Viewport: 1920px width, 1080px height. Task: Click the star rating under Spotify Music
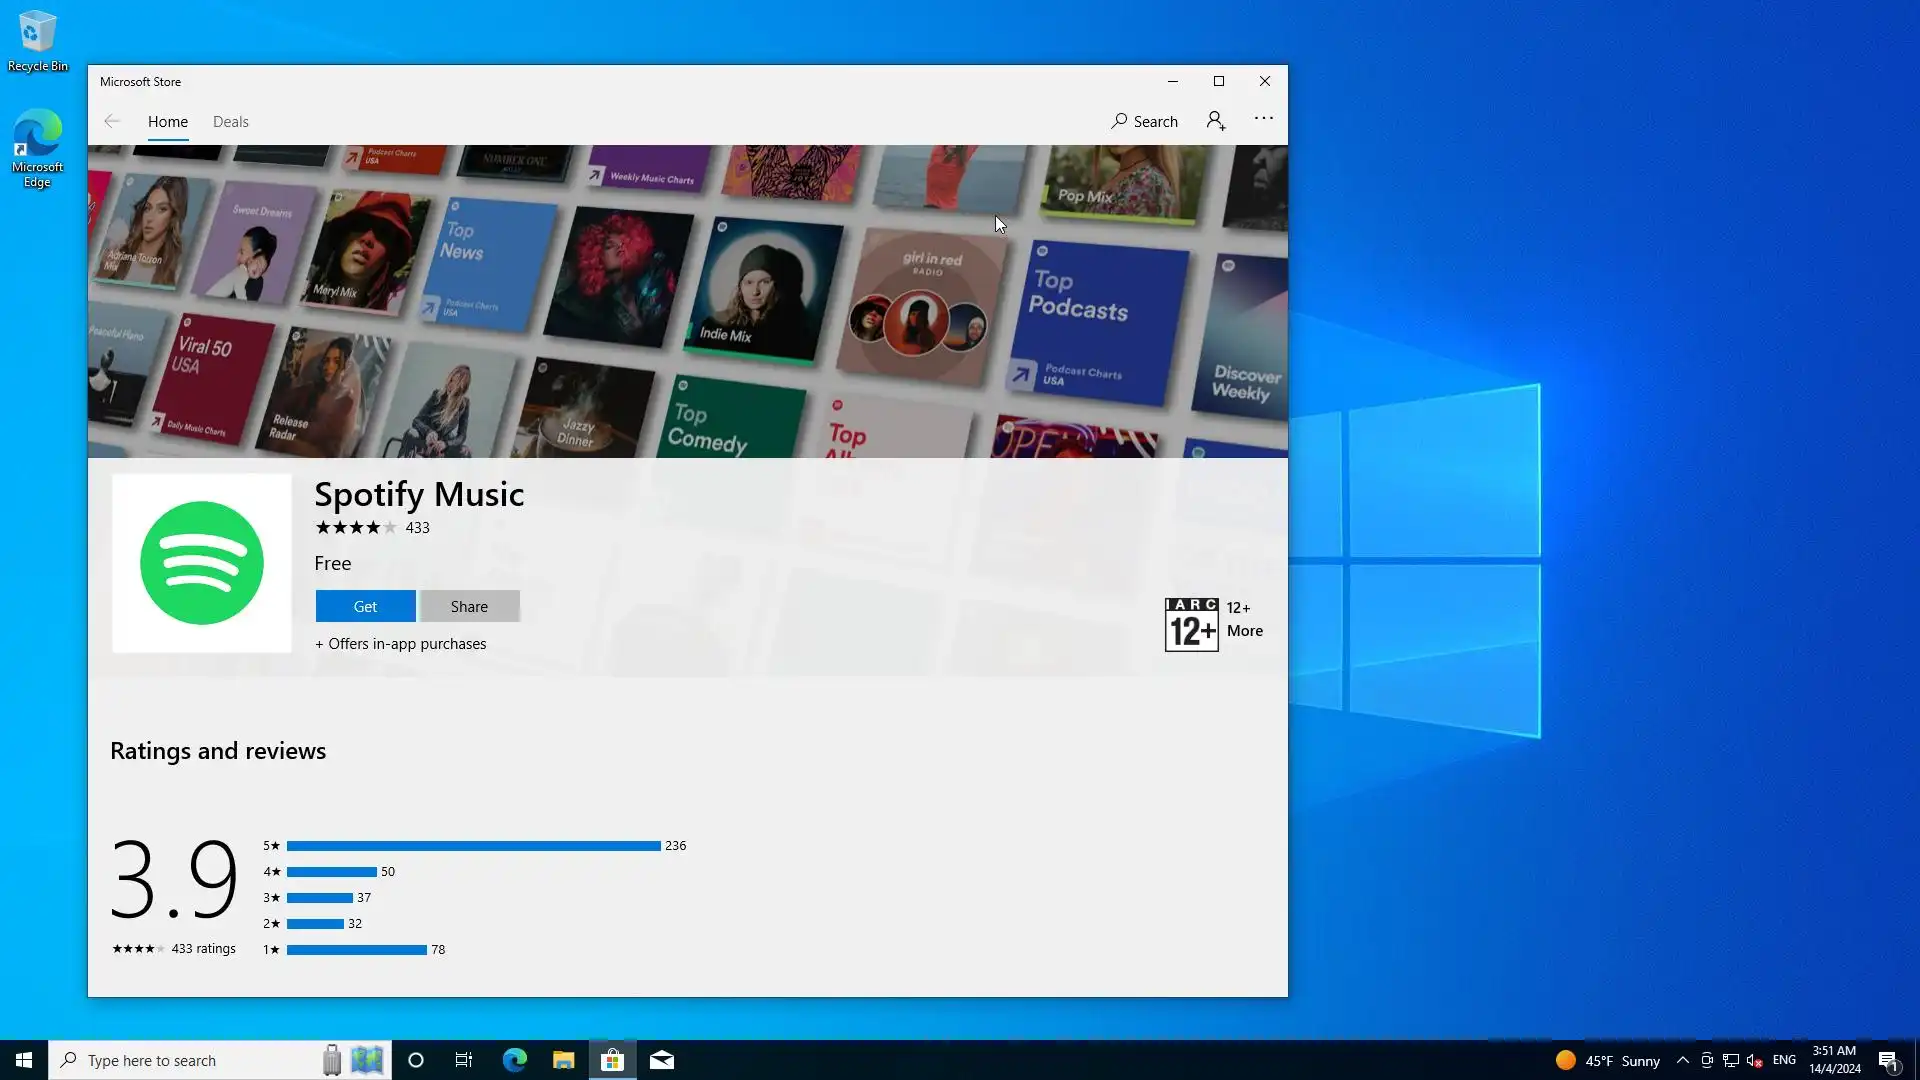[355, 528]
